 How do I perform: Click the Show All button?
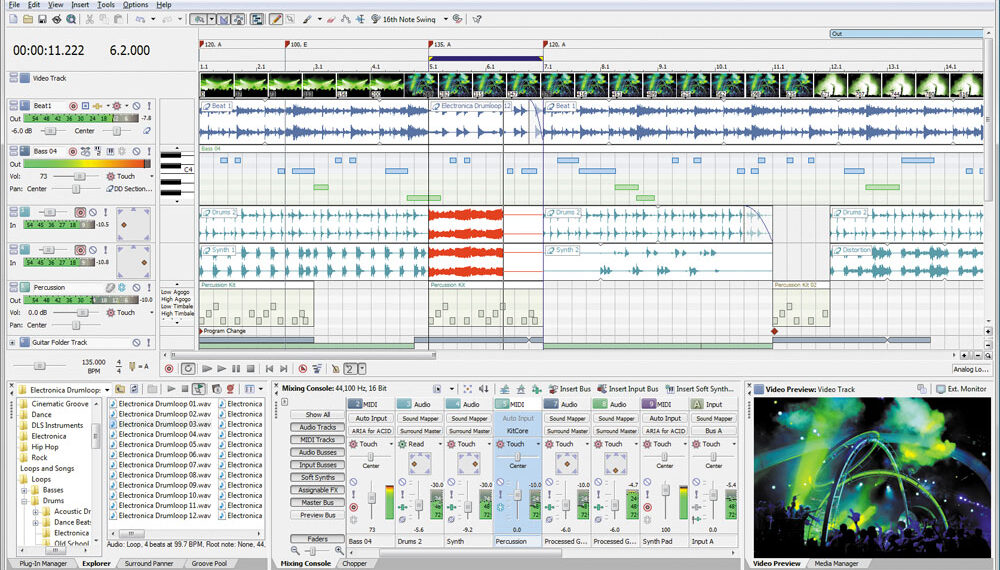coord(318,414)
